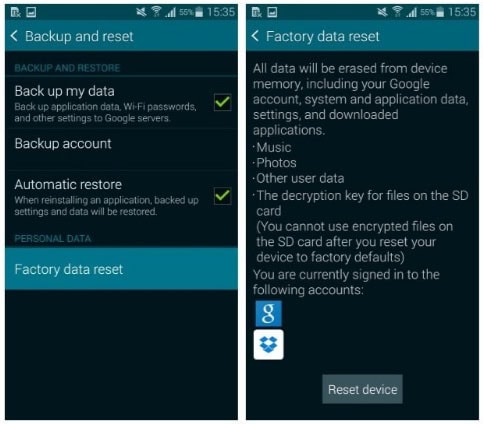Tap the Backup and reset header title

pyautogui.click(x=79, y=36)
